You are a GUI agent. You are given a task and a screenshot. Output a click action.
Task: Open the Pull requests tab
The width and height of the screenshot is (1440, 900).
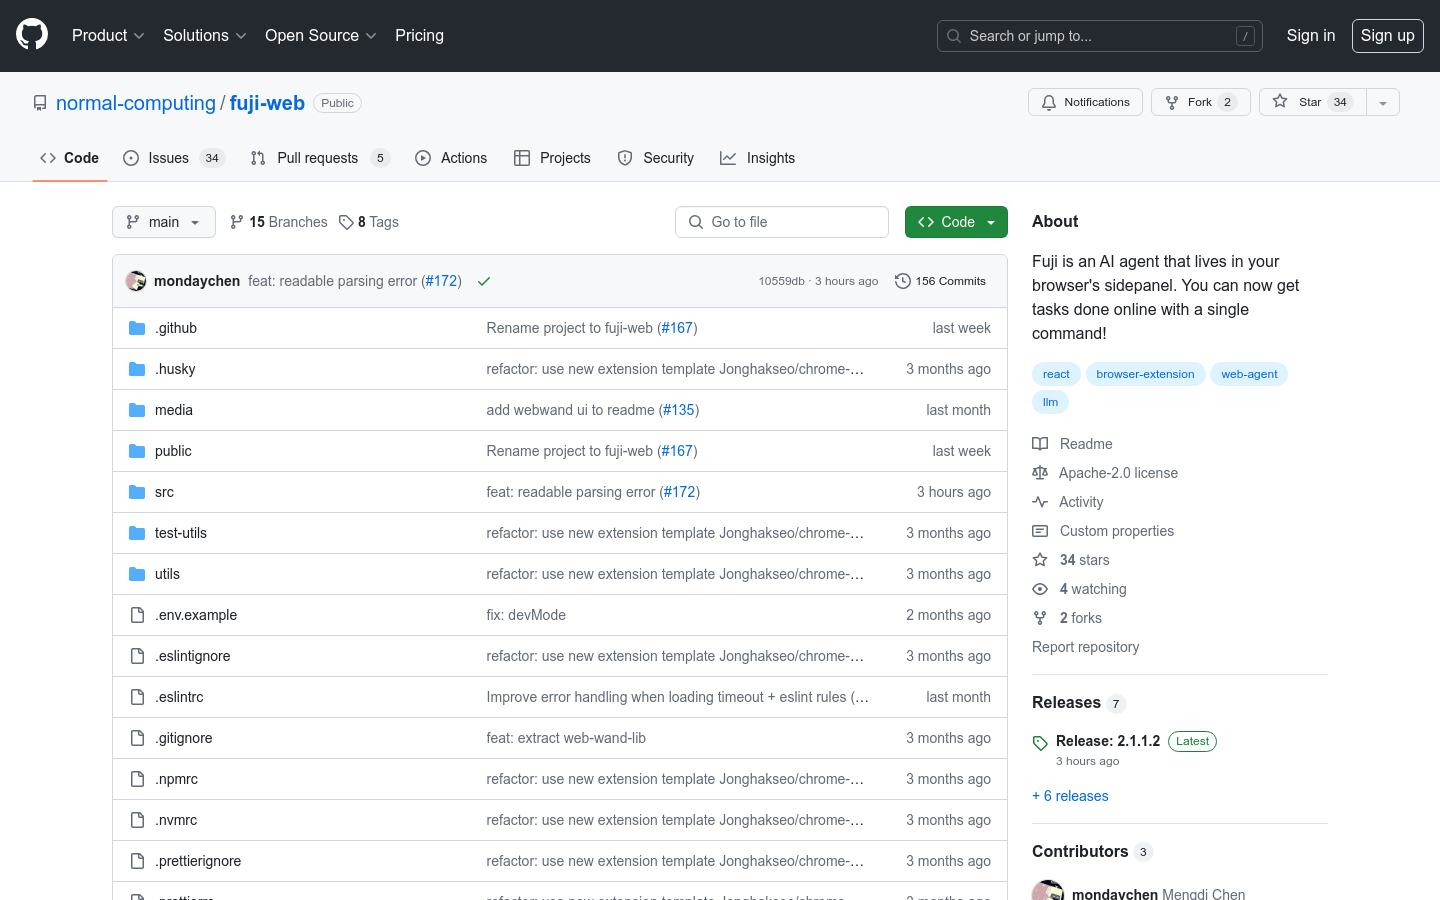click(320, 158)
